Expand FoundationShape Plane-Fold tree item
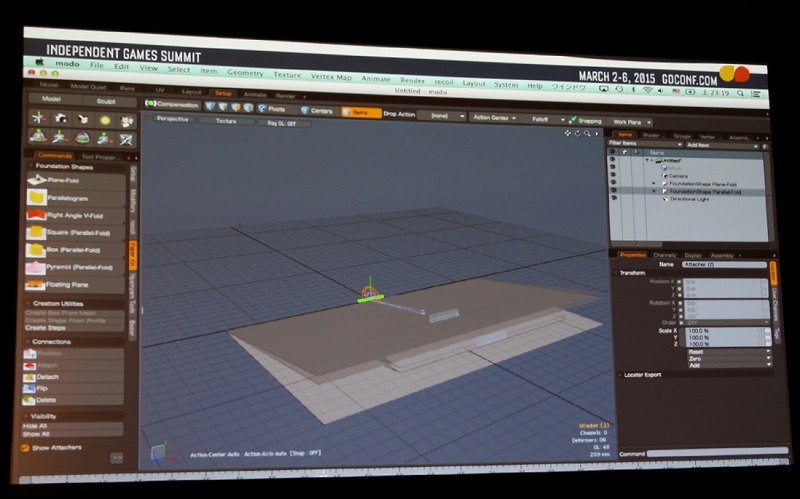 pos(654,183)
